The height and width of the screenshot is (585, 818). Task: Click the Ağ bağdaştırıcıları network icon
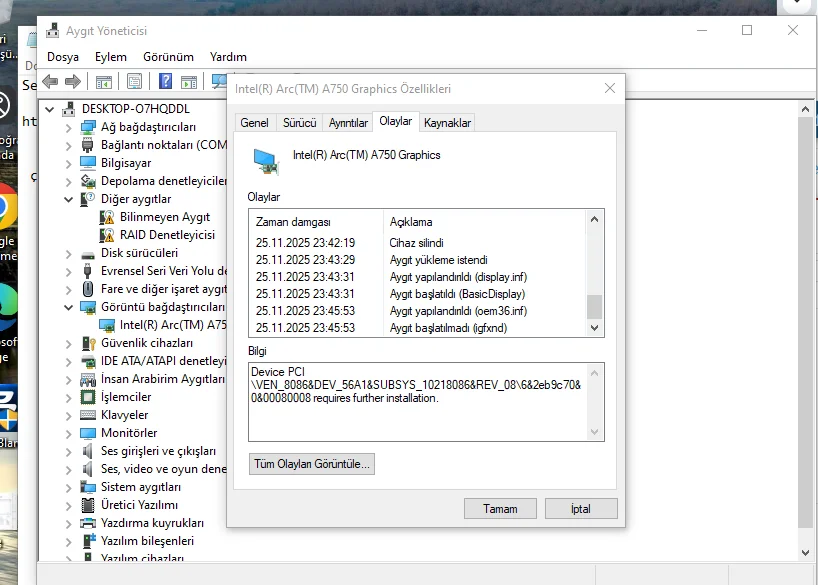(x=88, y=127)
